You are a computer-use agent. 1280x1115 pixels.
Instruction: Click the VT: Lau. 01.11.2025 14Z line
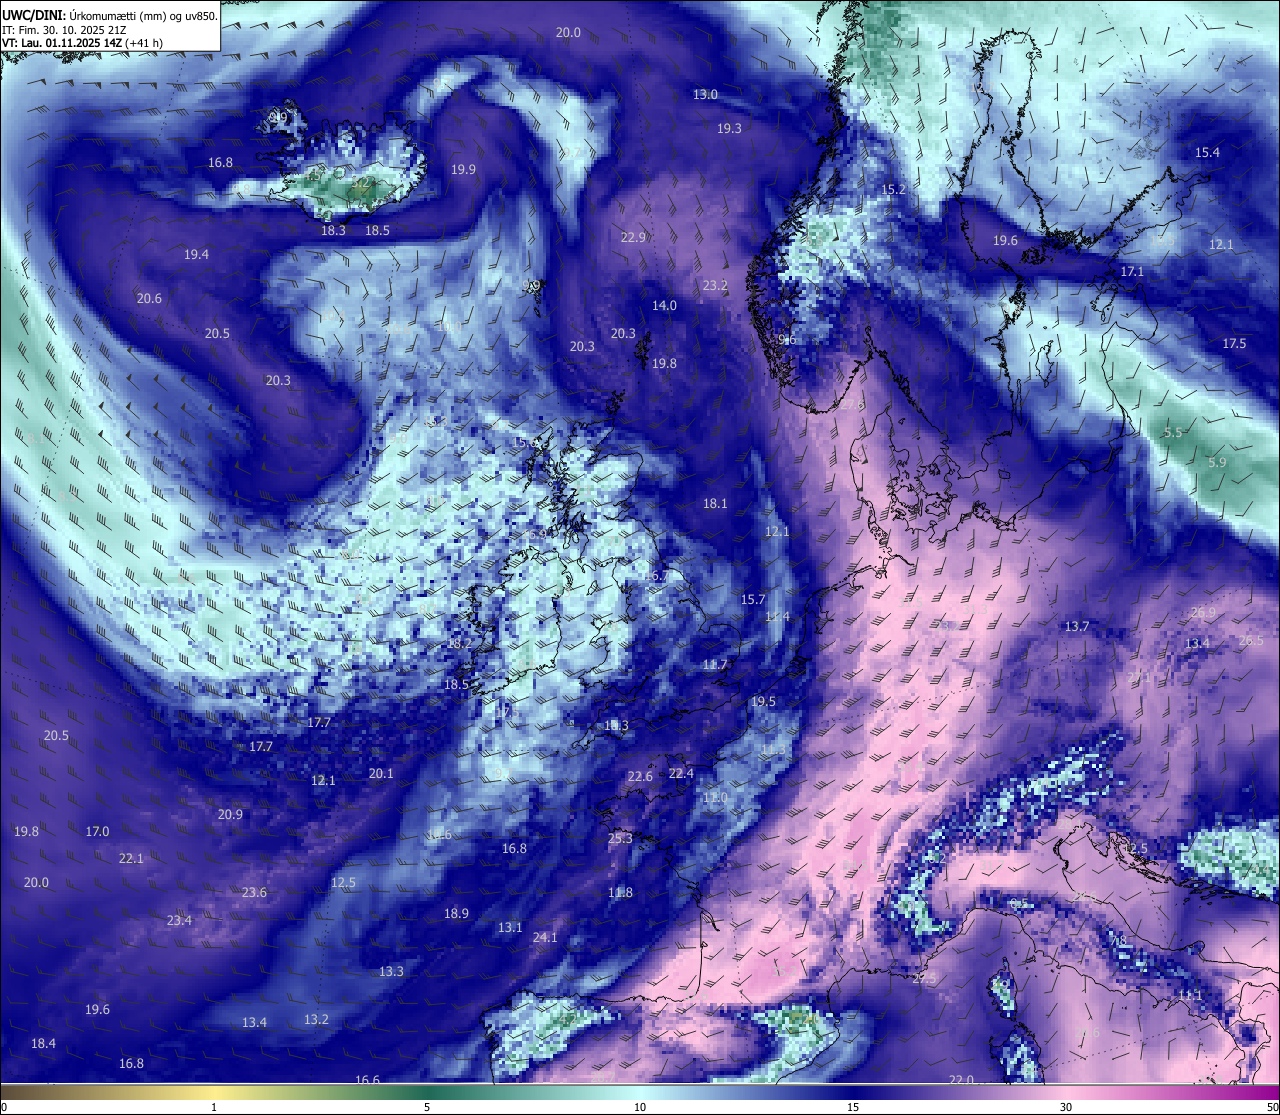pyautogui.click(x=82, y=43)
